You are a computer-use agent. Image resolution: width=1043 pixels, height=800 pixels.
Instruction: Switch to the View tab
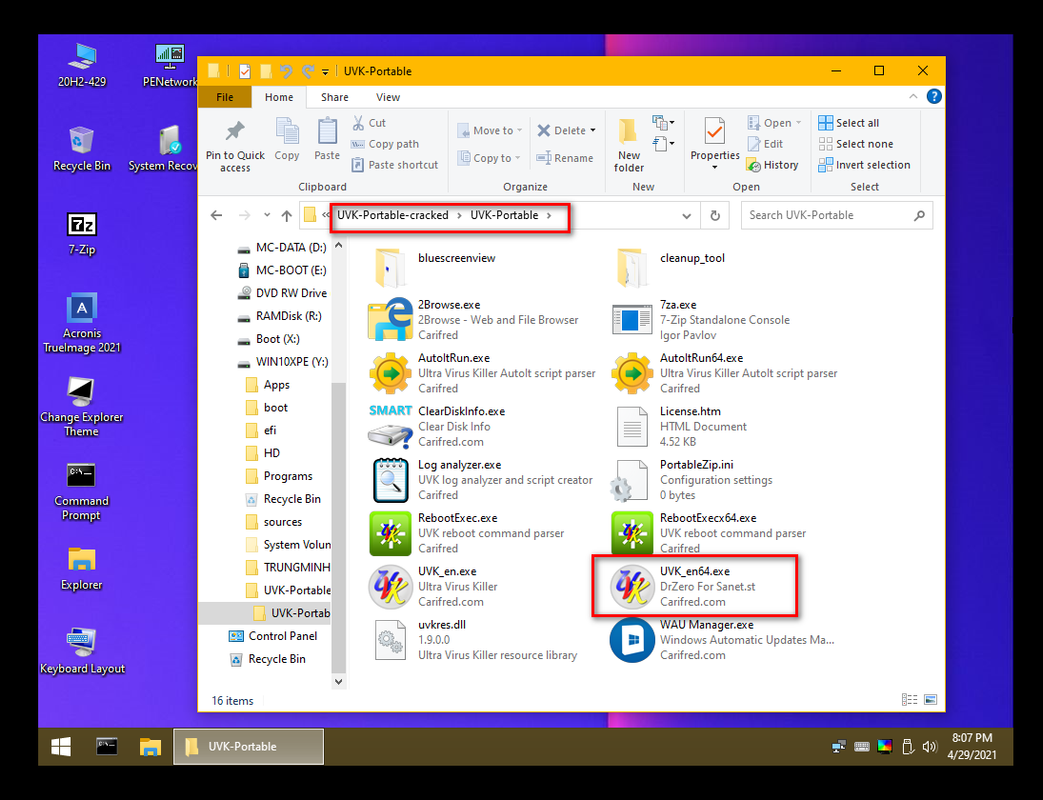pyautogui.click(x=388, y=97)
